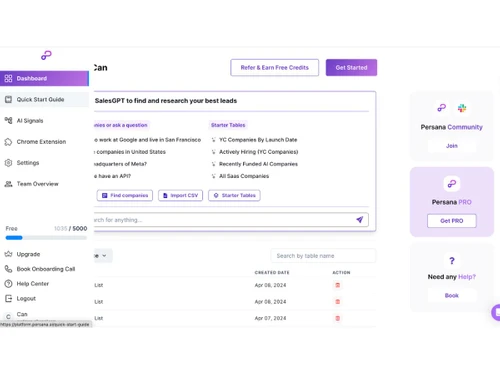Expand the table filter dropdown

103,256
